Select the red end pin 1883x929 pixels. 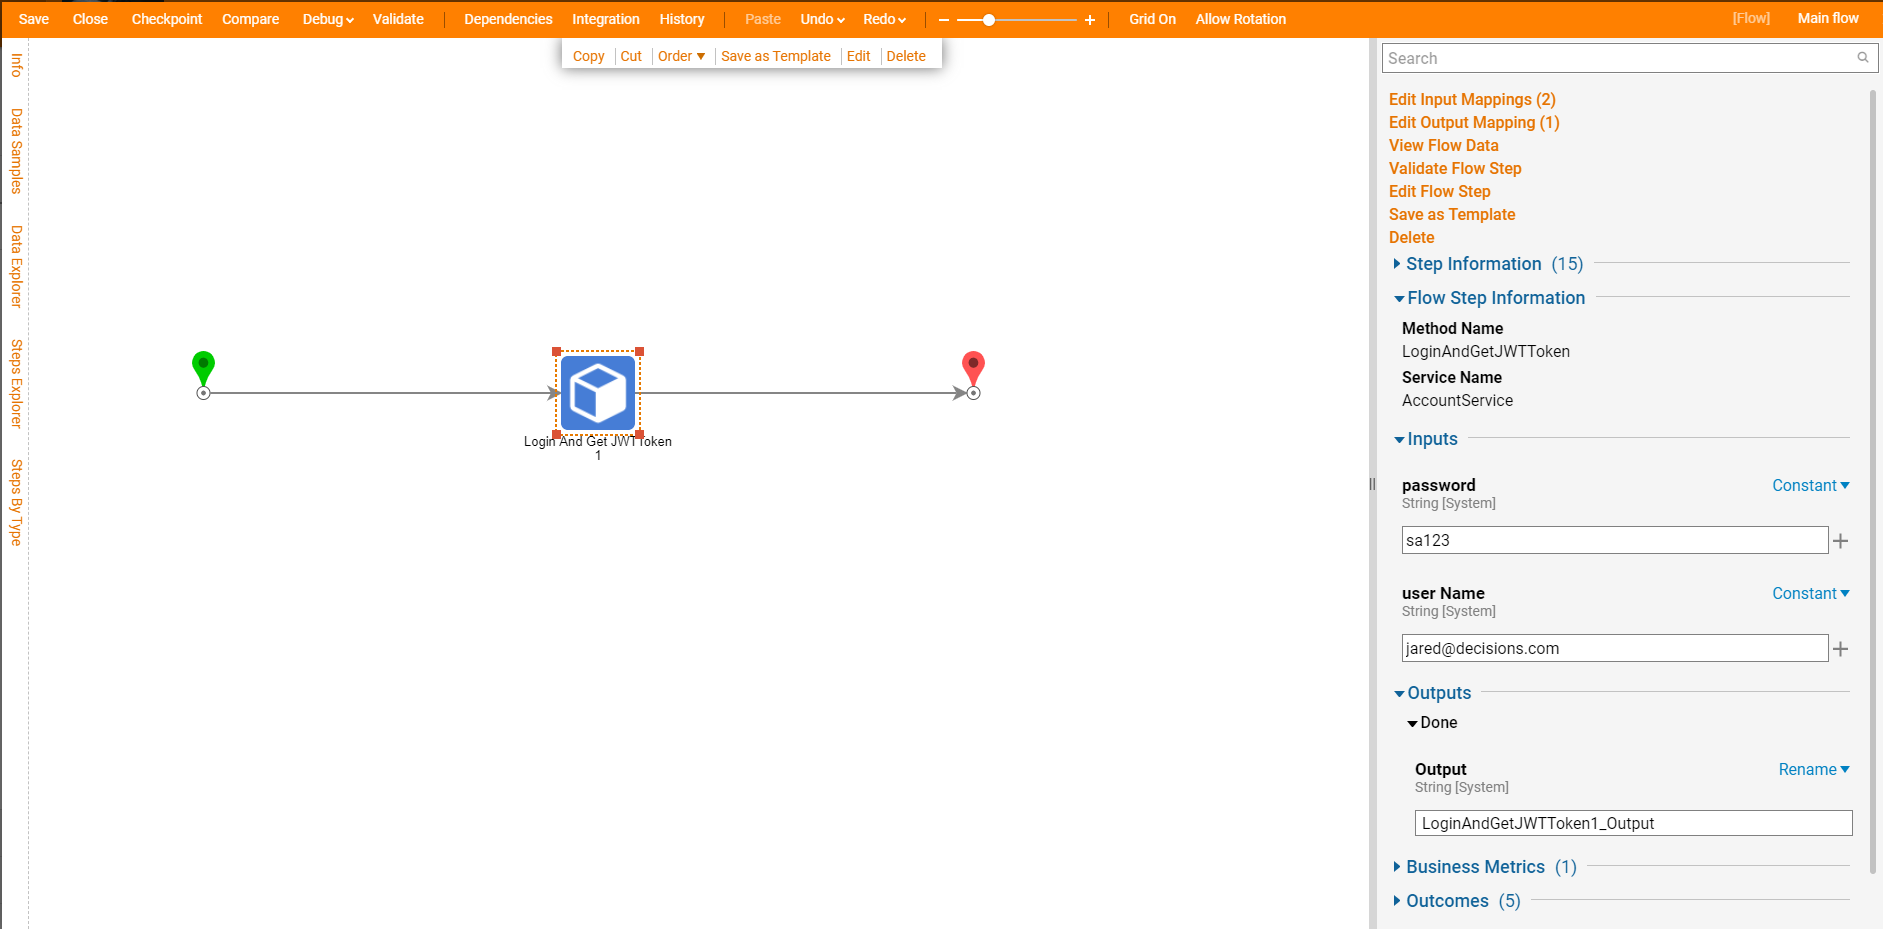click(973, 368)
